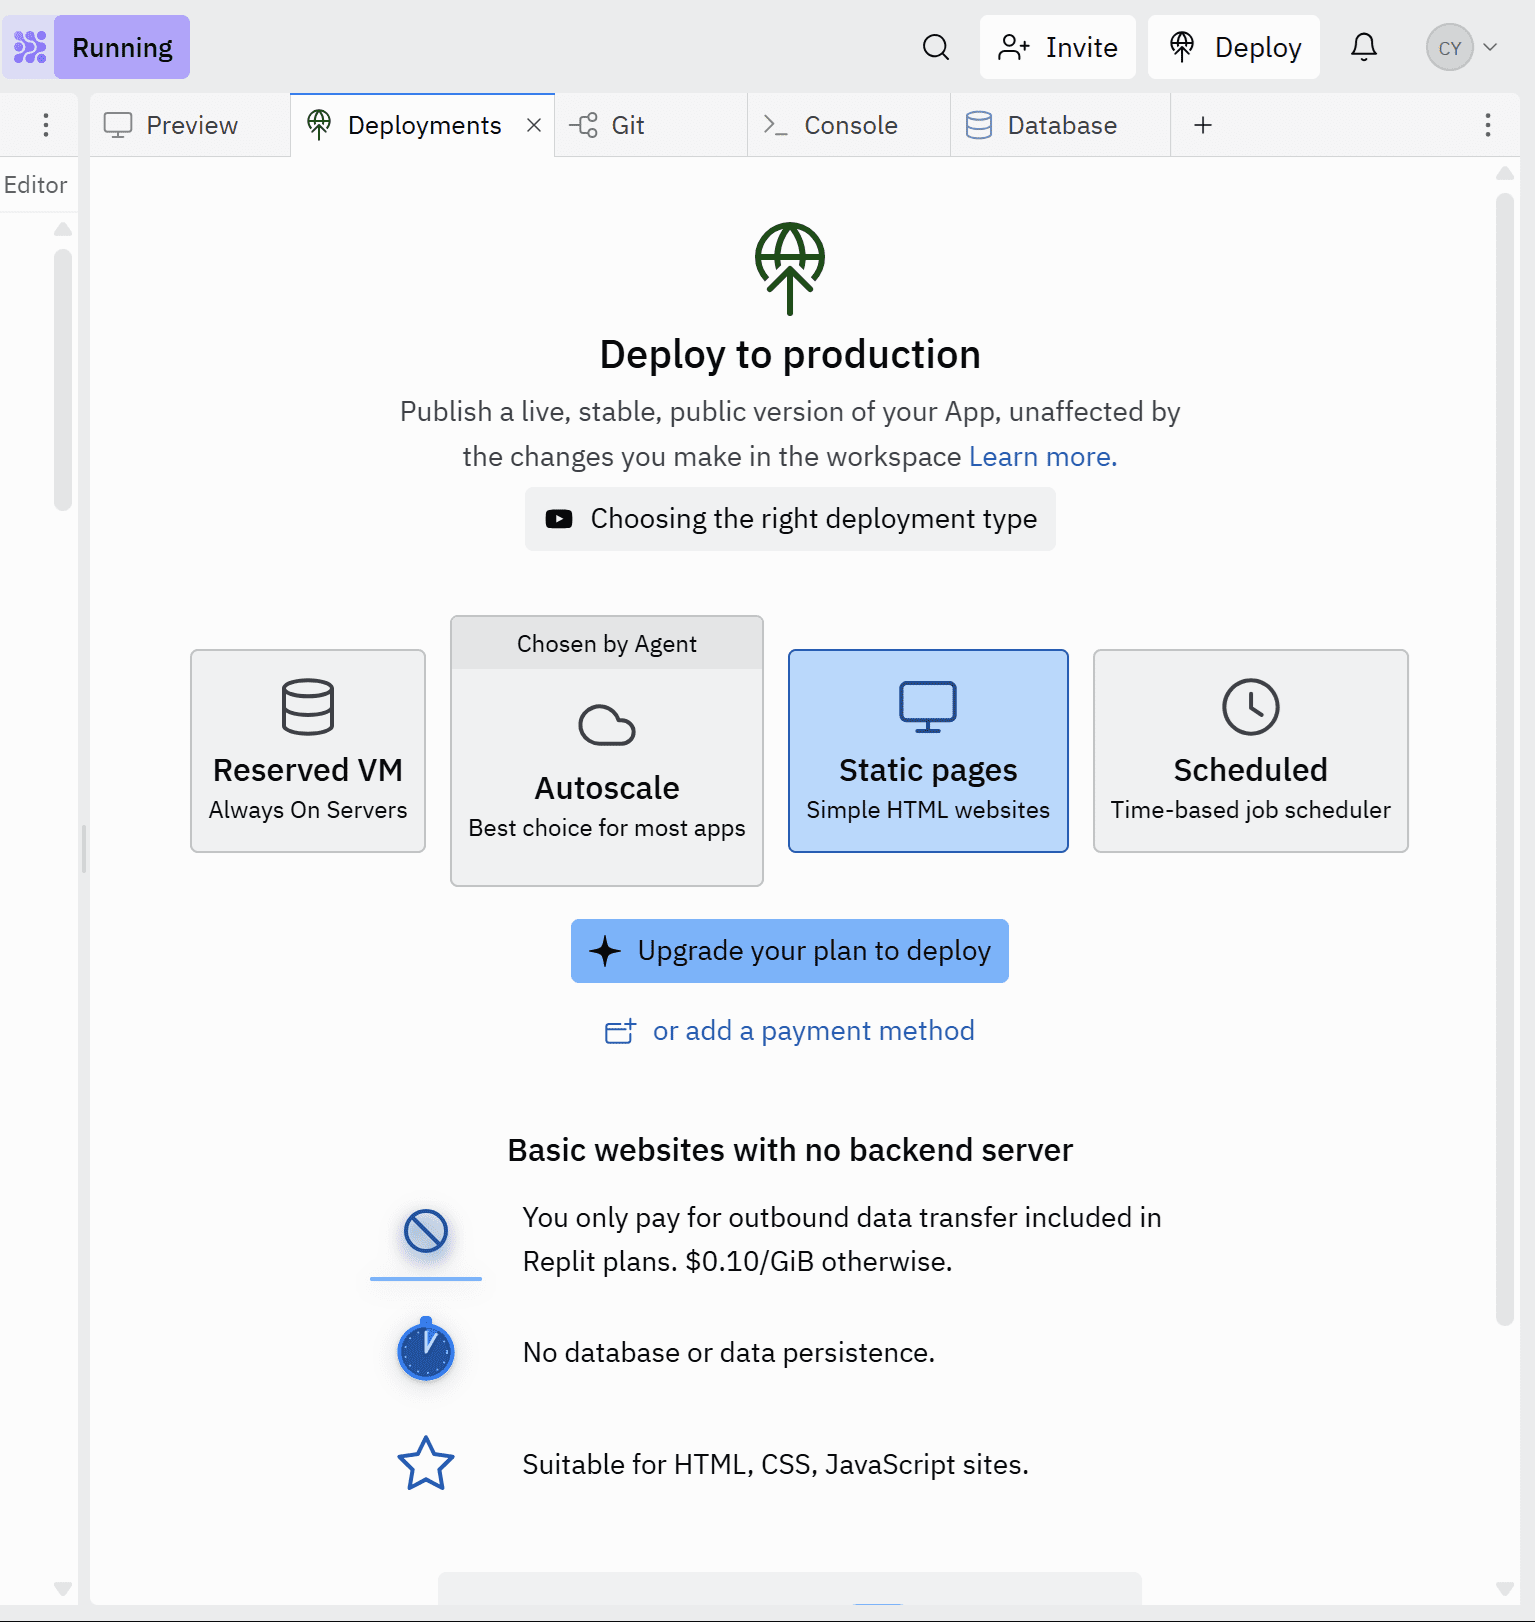
Task: Click the blue stopwatch icon
Action: (x=426, y=1350)
